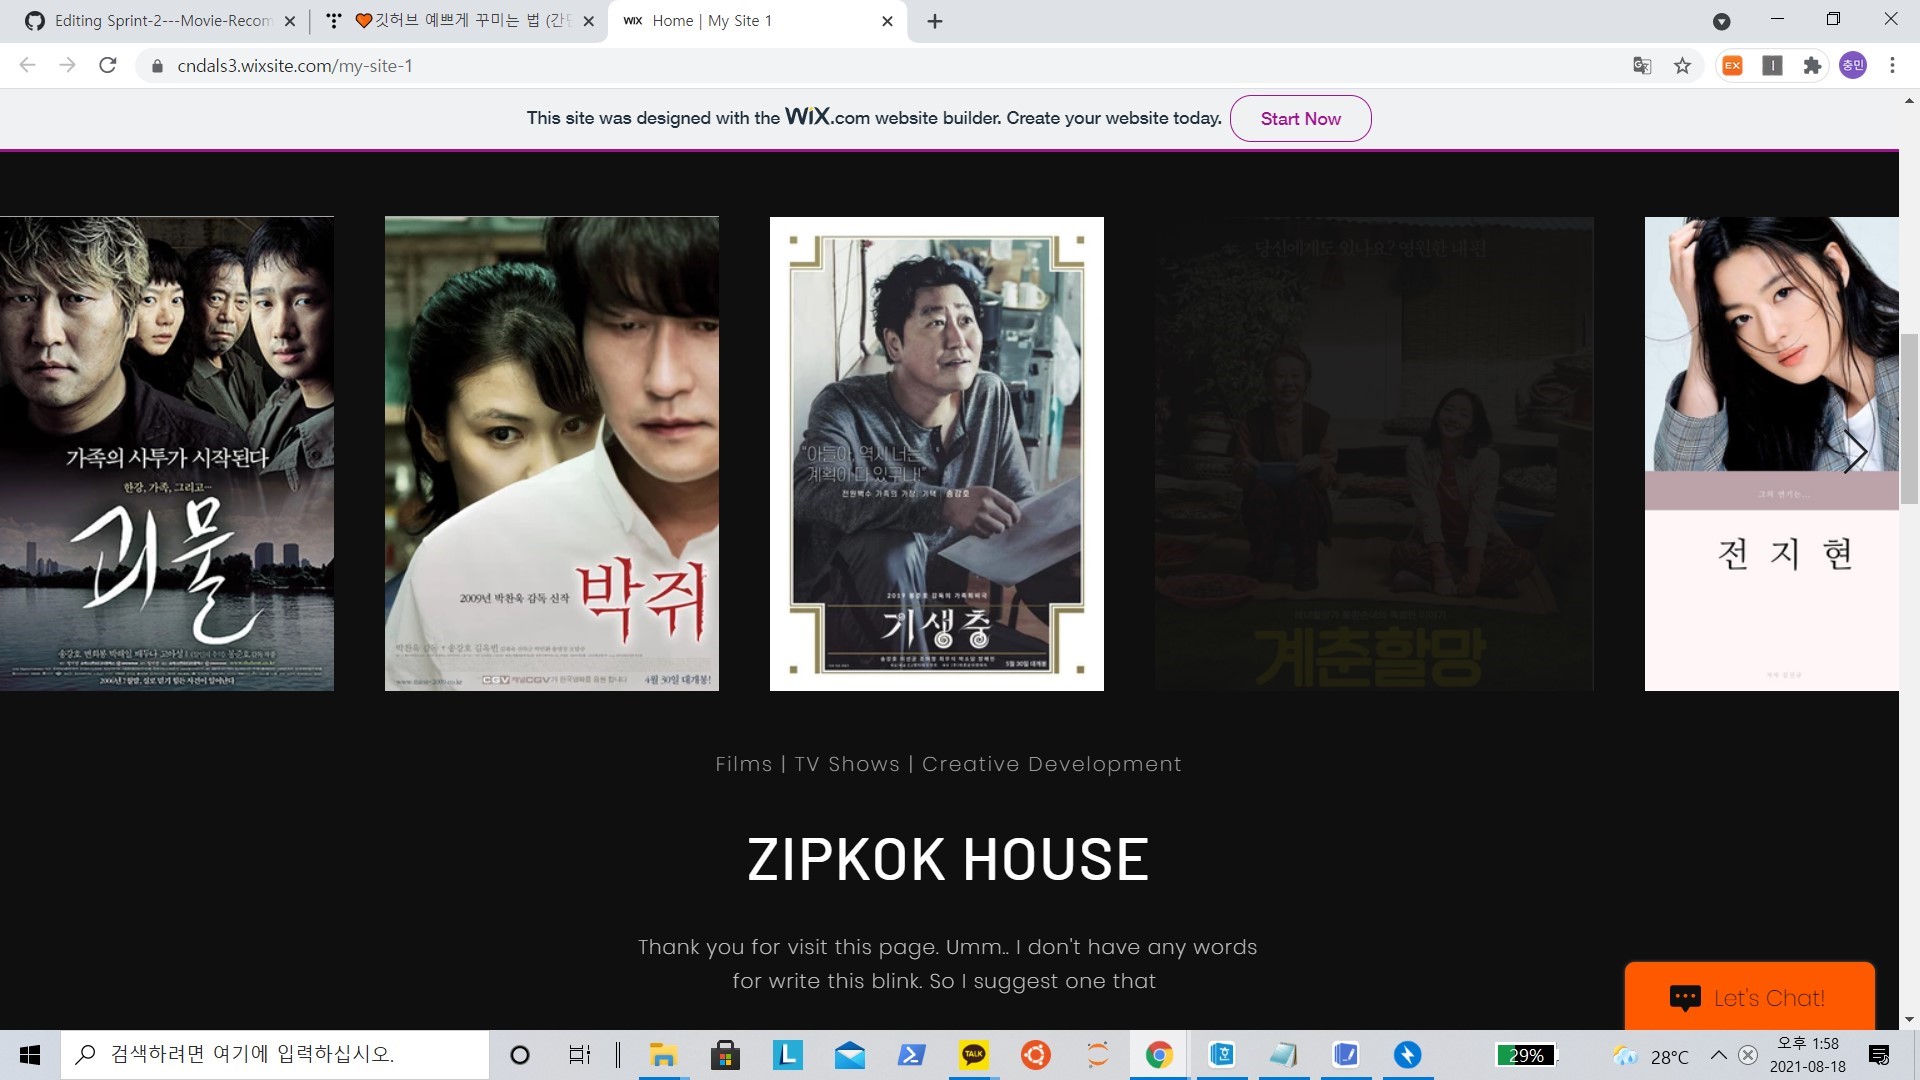Click the 충민 Chrome profile avatar
Image resolution: width=1920 pixels, height=1080 pixels.
click(x=1852, y=65)
